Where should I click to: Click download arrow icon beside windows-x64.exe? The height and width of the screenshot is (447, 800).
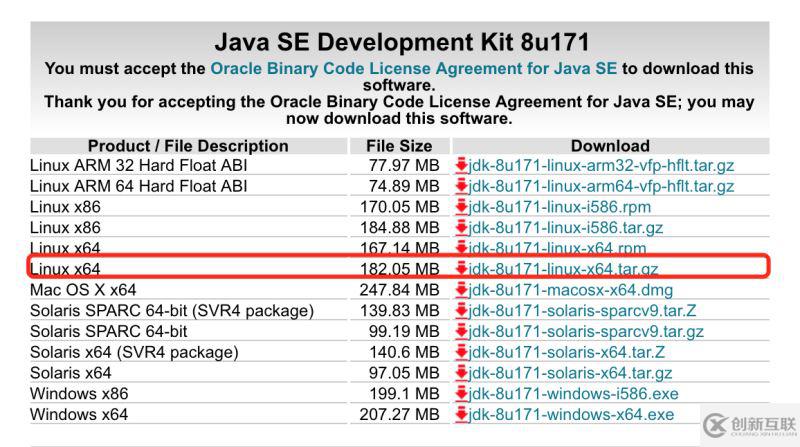(x=461, y=414)
